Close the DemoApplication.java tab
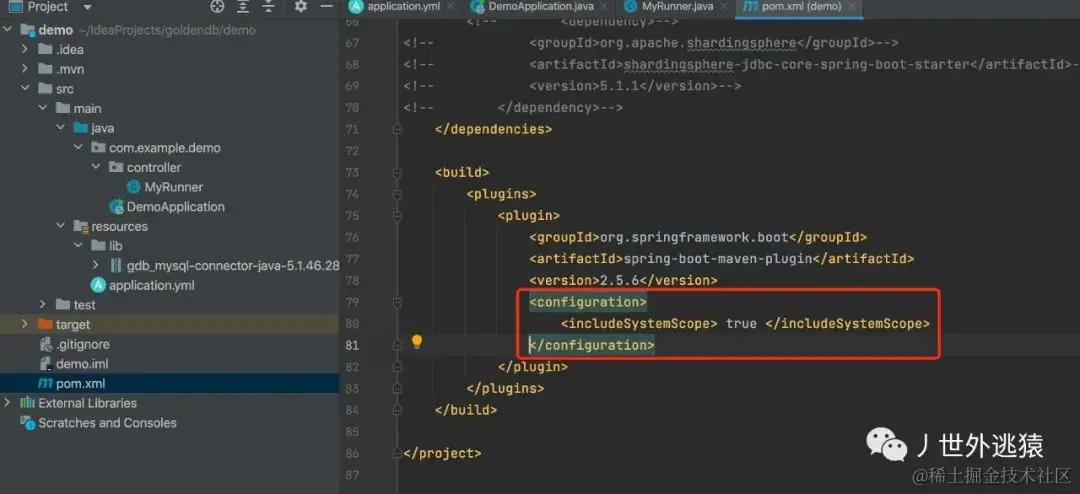Viewport: 1080px width, 494px height. coord(603,6)
